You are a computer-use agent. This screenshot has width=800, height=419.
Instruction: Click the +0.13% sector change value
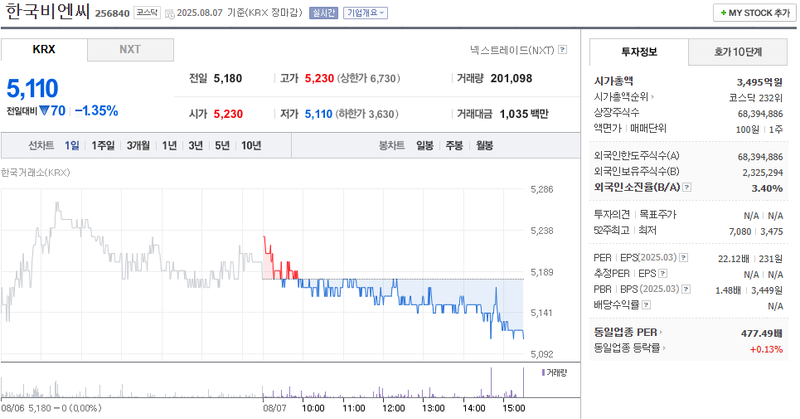(x=766, y=349)
